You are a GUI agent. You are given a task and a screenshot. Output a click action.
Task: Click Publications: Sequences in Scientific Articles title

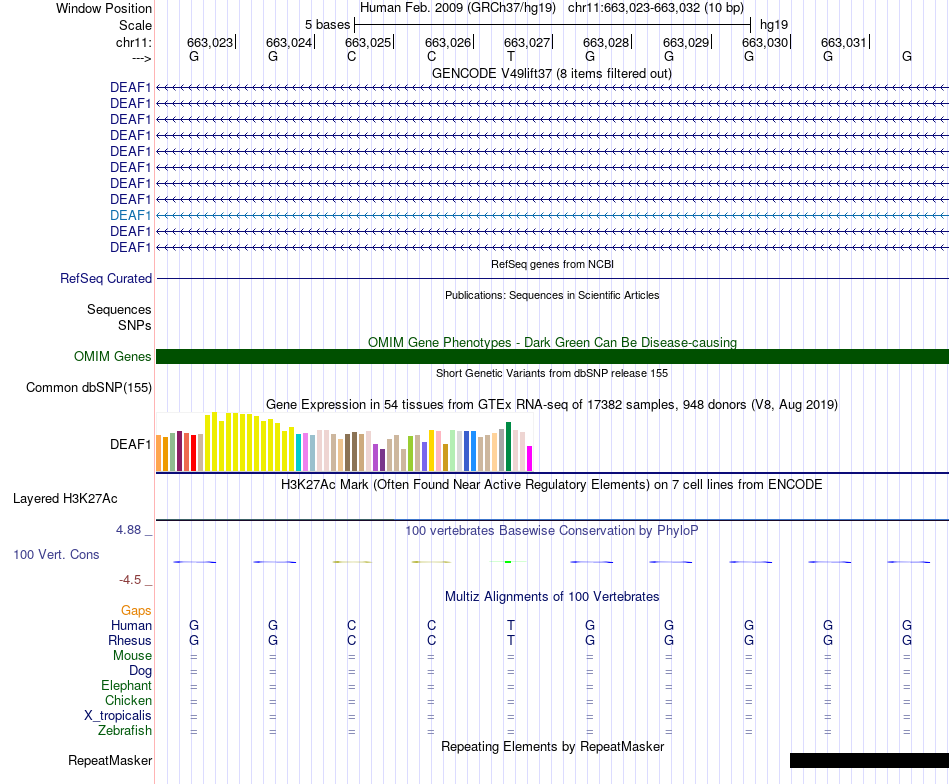coord(552,295)
